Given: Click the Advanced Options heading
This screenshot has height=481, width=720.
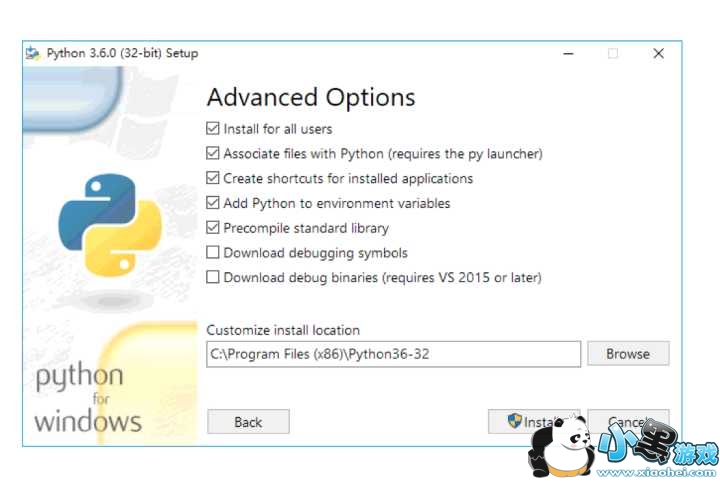Looking at the screenshot, I should (311, 97).
